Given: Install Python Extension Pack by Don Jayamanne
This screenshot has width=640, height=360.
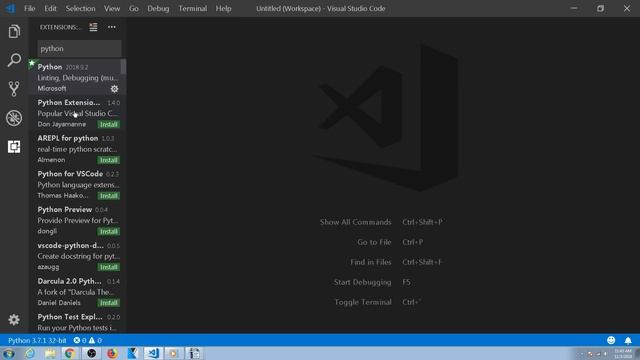Looking at the screenshot, I should [109, 124].
